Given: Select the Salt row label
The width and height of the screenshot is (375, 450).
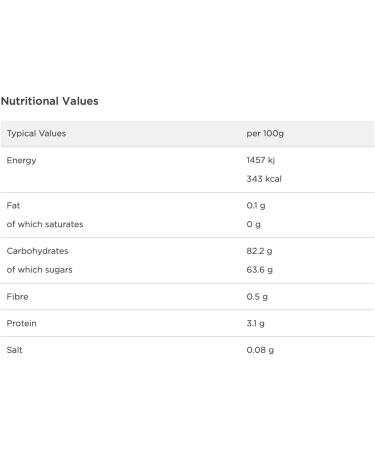Looking at the screenshot, I should (x=14, y=350).
